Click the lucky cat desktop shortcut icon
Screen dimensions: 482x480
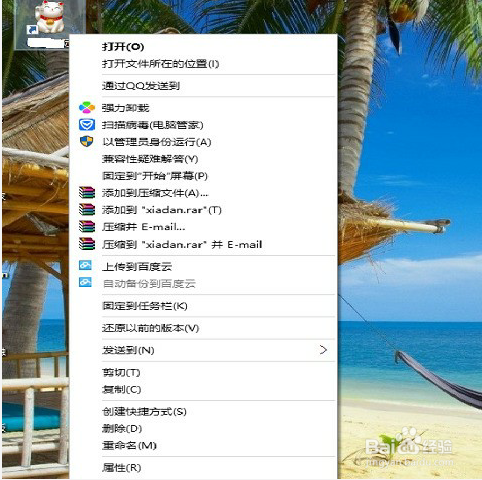tap(50, 17)
